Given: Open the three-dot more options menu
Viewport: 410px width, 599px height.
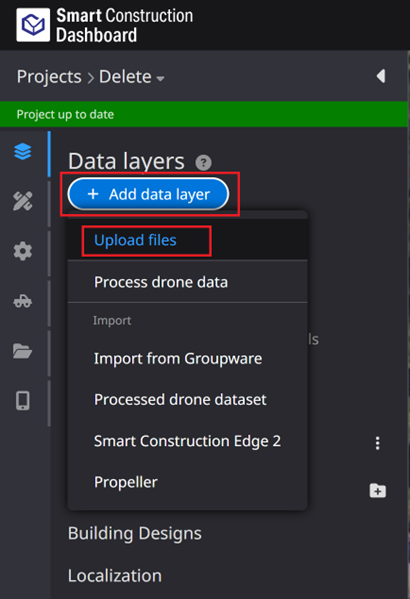Looking at the screenshot, I should [x=378, y=443].
